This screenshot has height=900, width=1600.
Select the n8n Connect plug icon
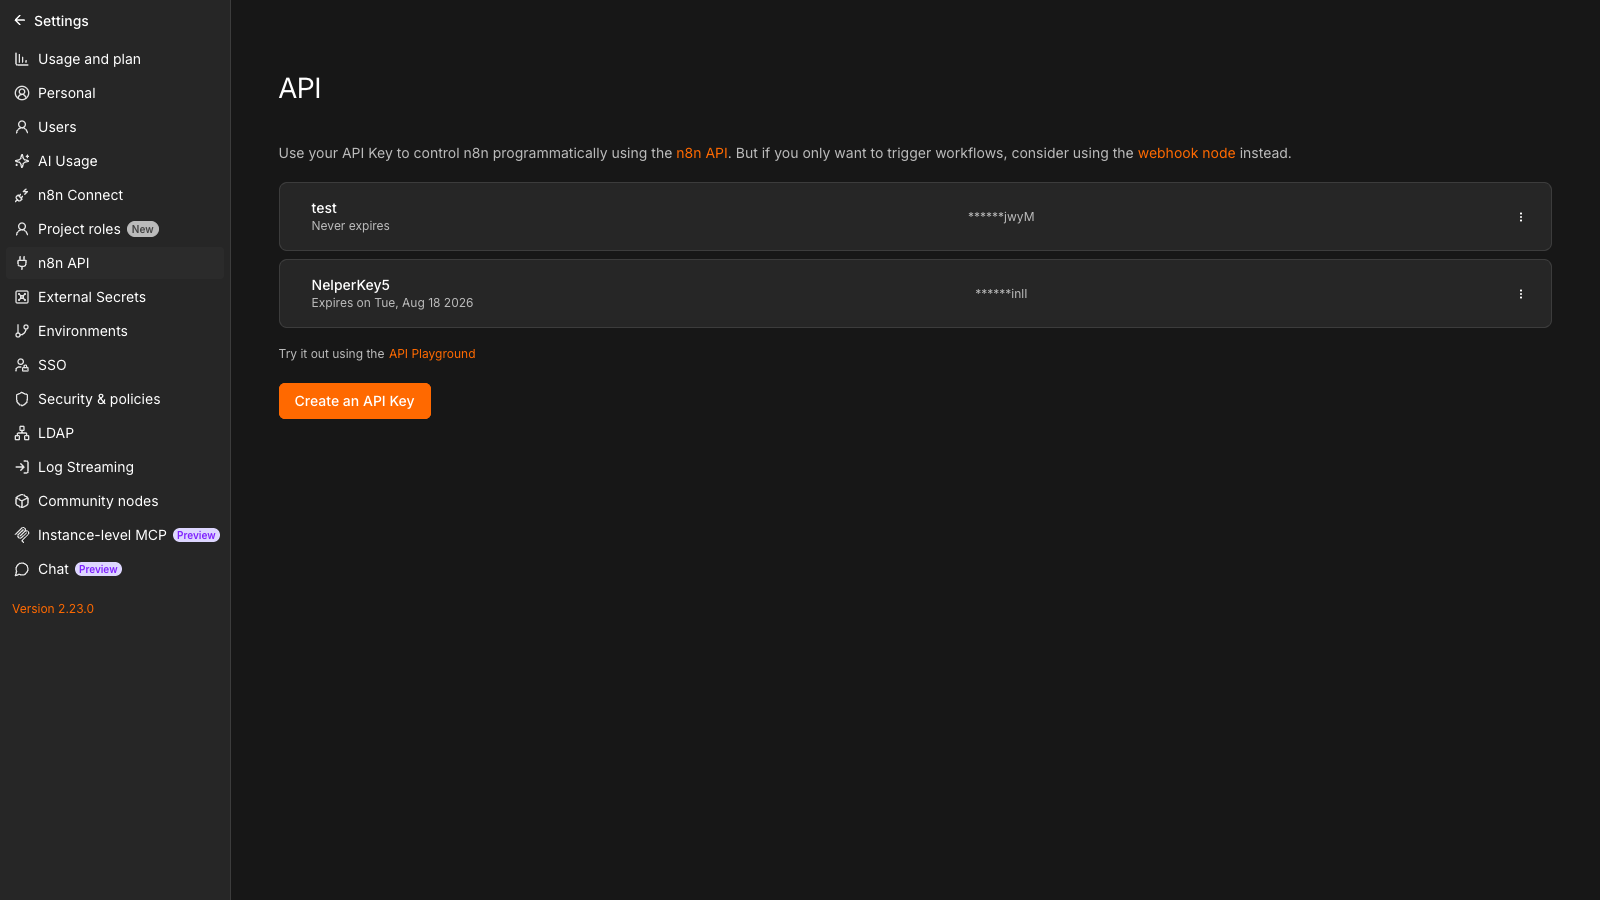click(x=22, y=195)
